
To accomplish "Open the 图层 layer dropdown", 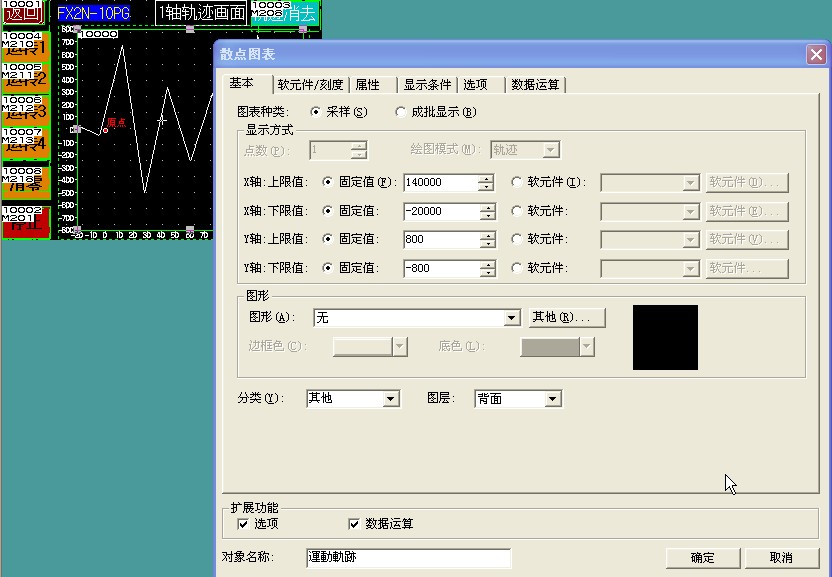I will click(552, 399).
